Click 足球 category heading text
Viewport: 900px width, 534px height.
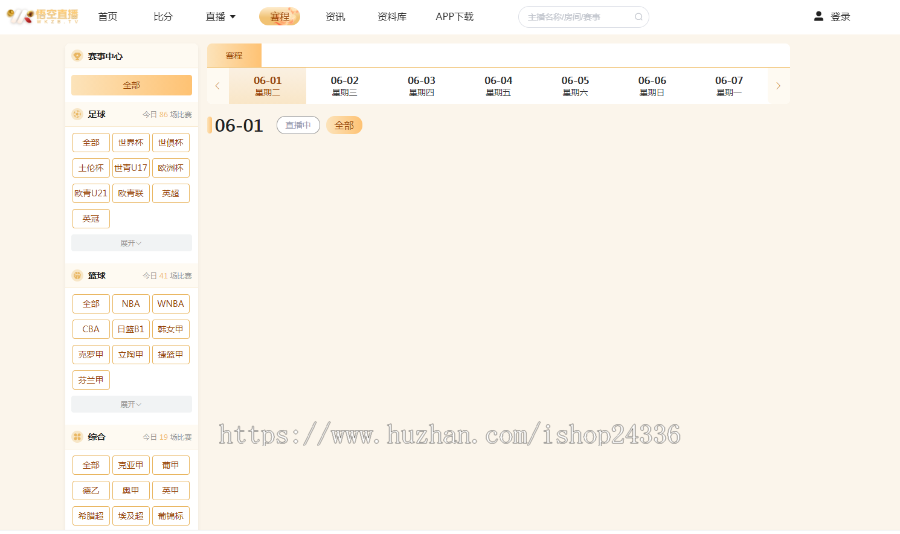click(96, 114)
